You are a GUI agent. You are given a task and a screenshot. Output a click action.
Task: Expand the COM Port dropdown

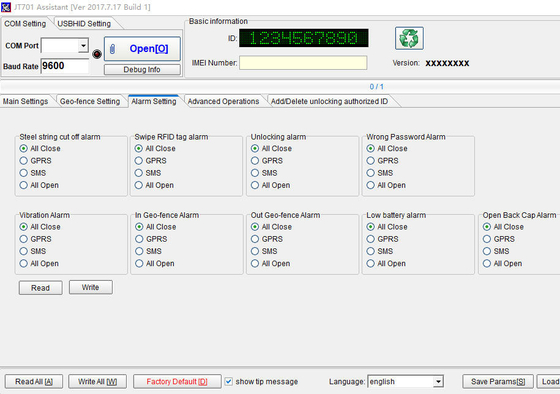pyautogui.click(x=83, y=45)
